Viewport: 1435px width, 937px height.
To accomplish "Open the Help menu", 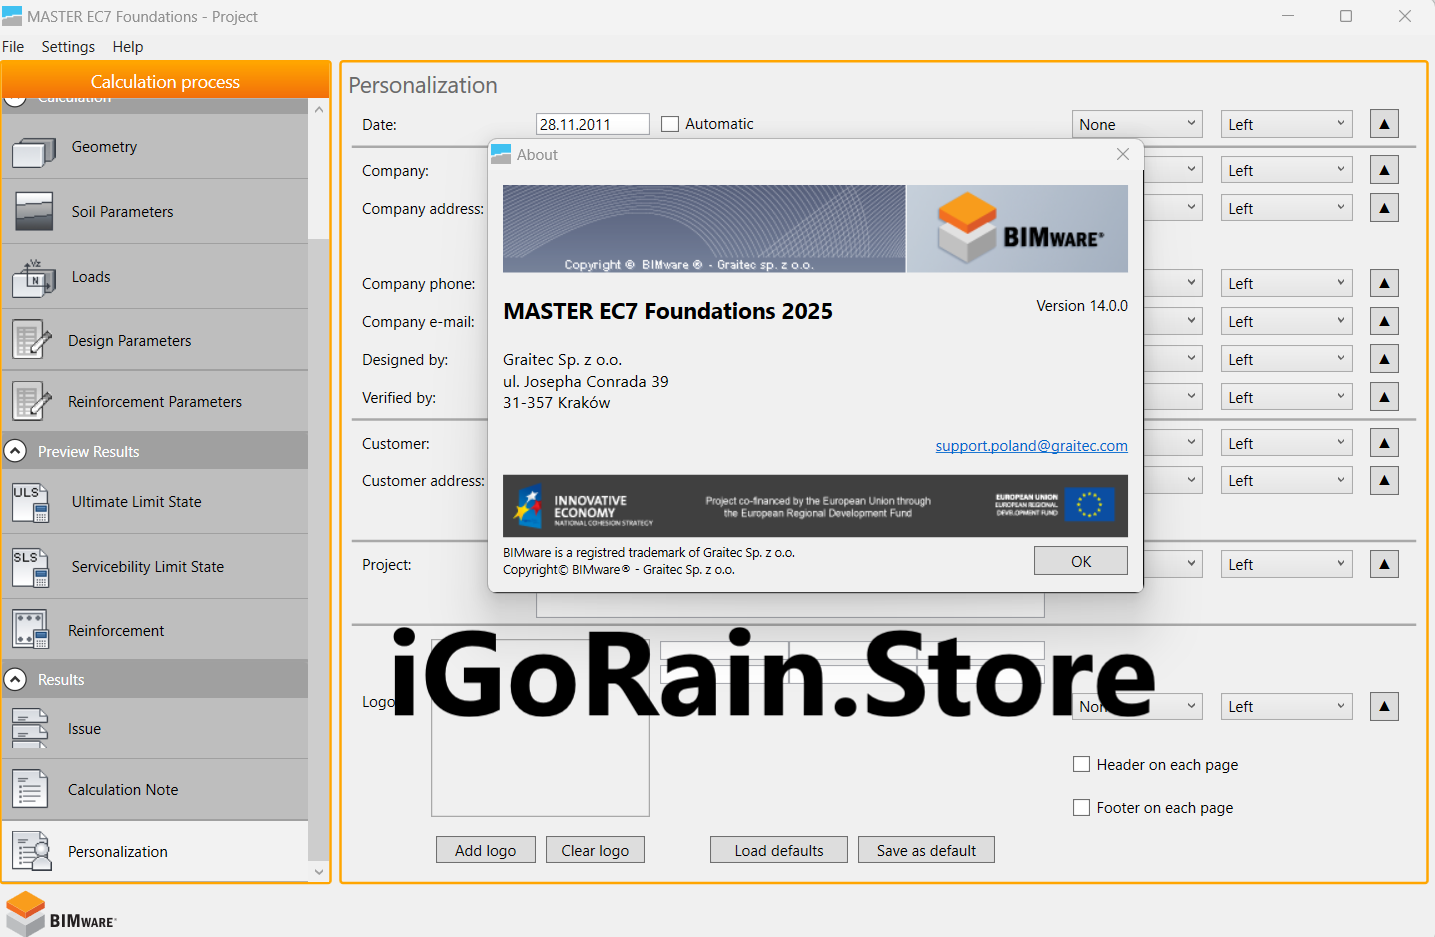I will (128, 47).
